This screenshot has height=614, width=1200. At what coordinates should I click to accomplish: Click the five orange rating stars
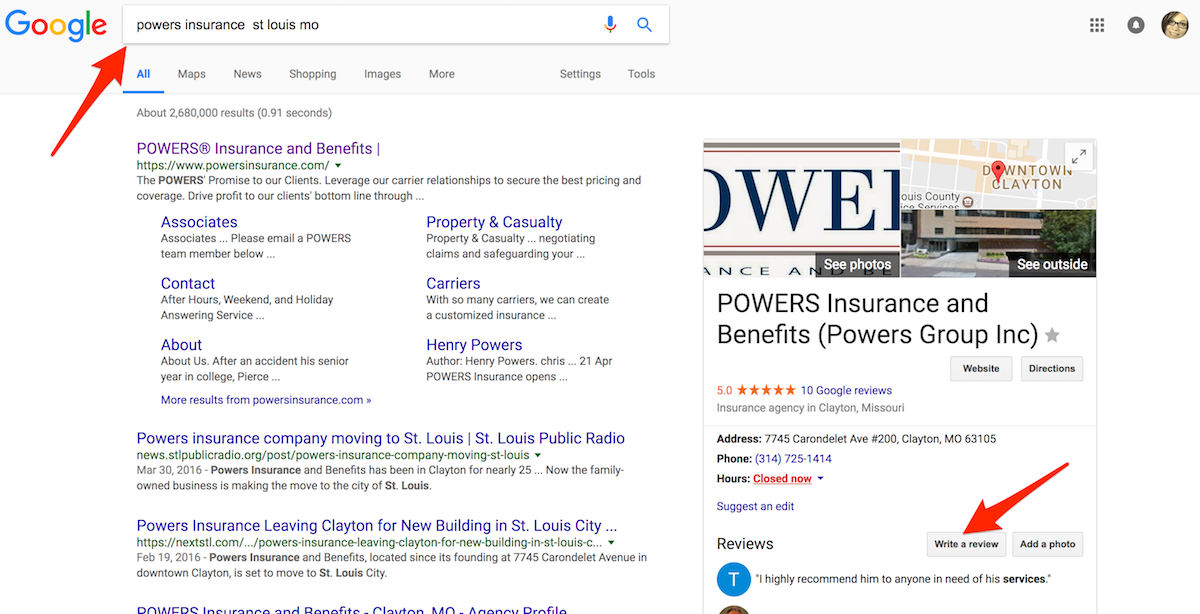click(x=766, y=390)
